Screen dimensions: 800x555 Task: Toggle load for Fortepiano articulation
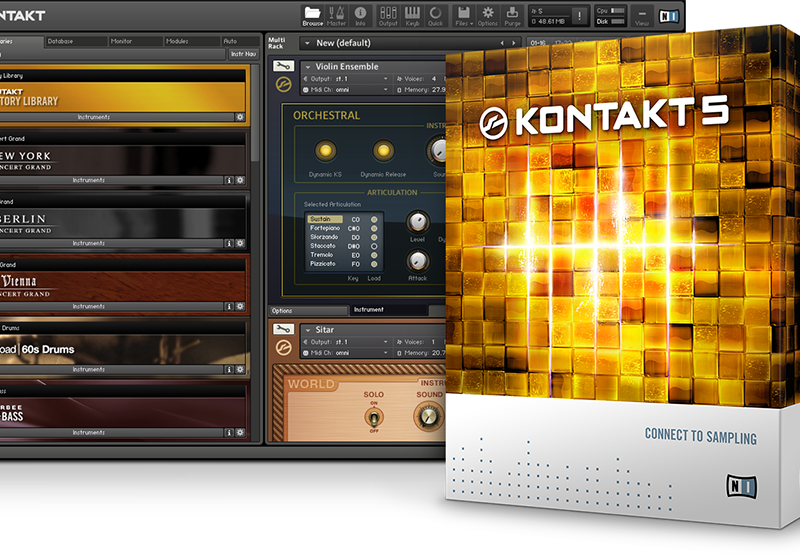[374, 228]
